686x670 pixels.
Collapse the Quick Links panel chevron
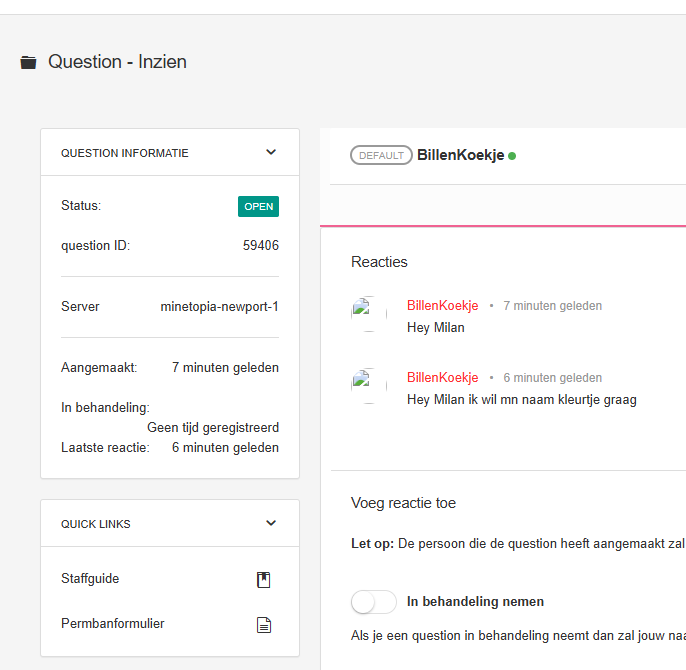[271, 523]
